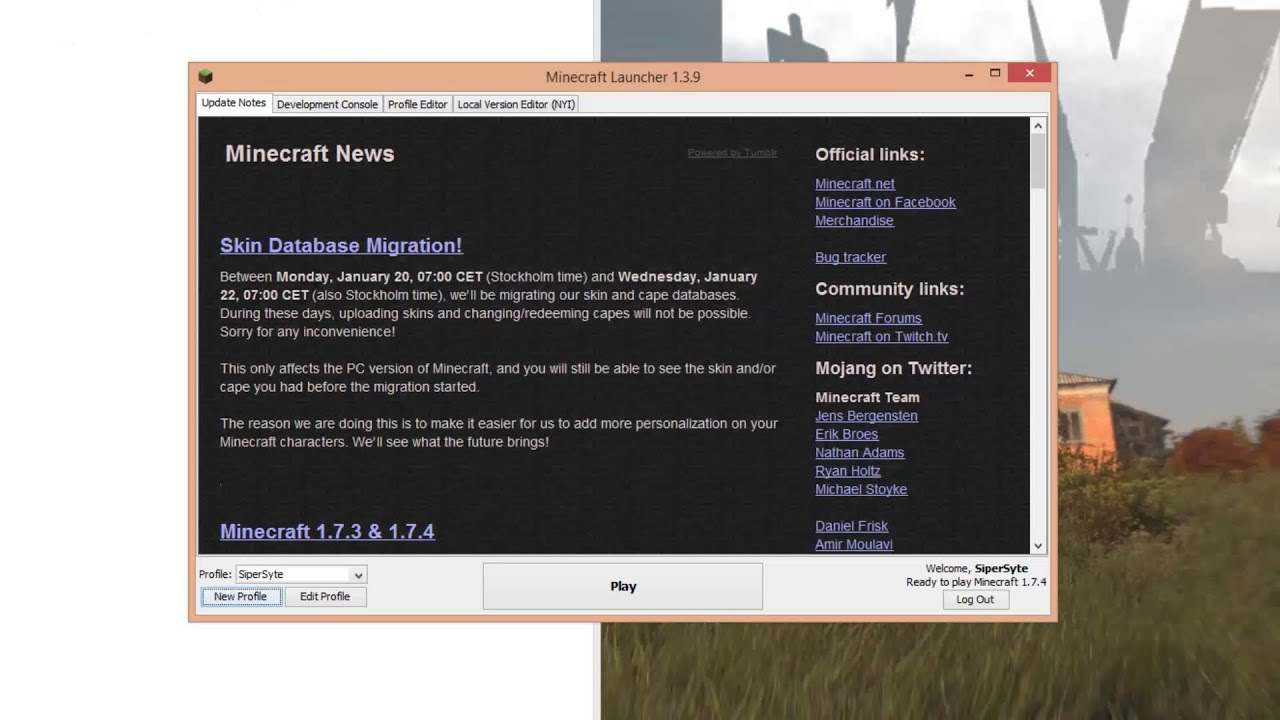Click the Minecraft News heading

pyautogui.click(x=310, y=154)
